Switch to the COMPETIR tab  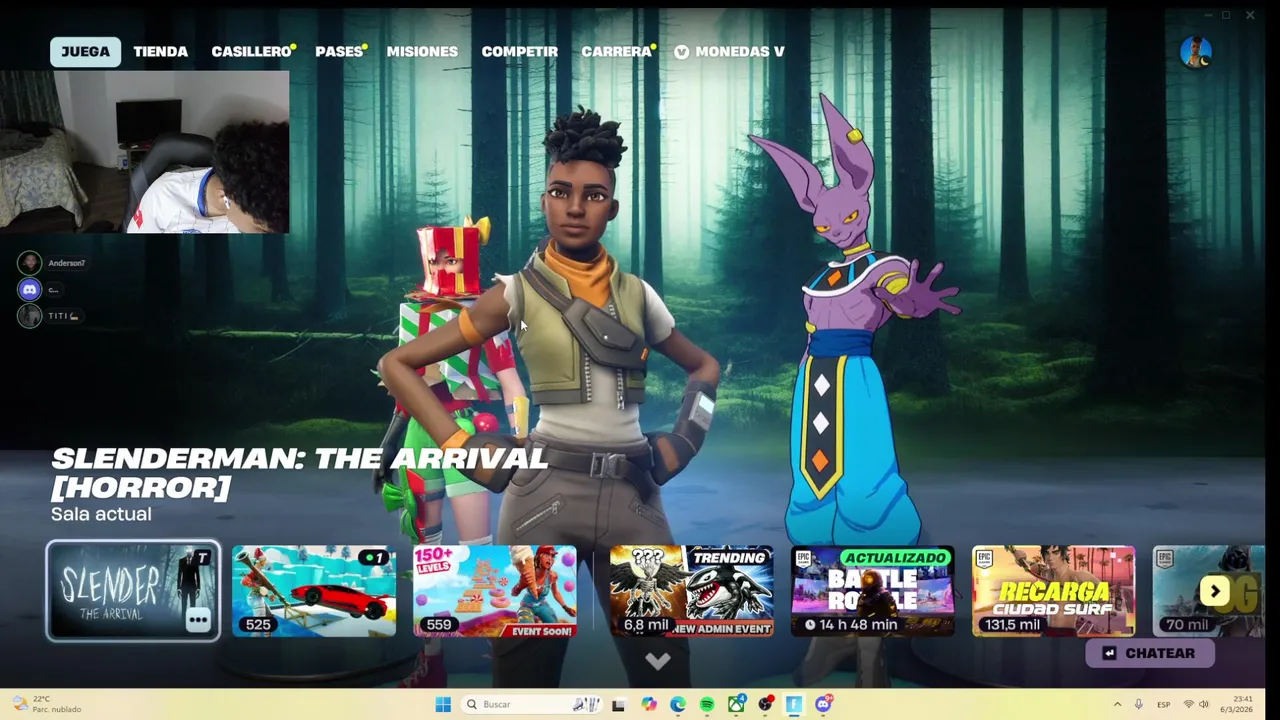[x=519, y=52]
